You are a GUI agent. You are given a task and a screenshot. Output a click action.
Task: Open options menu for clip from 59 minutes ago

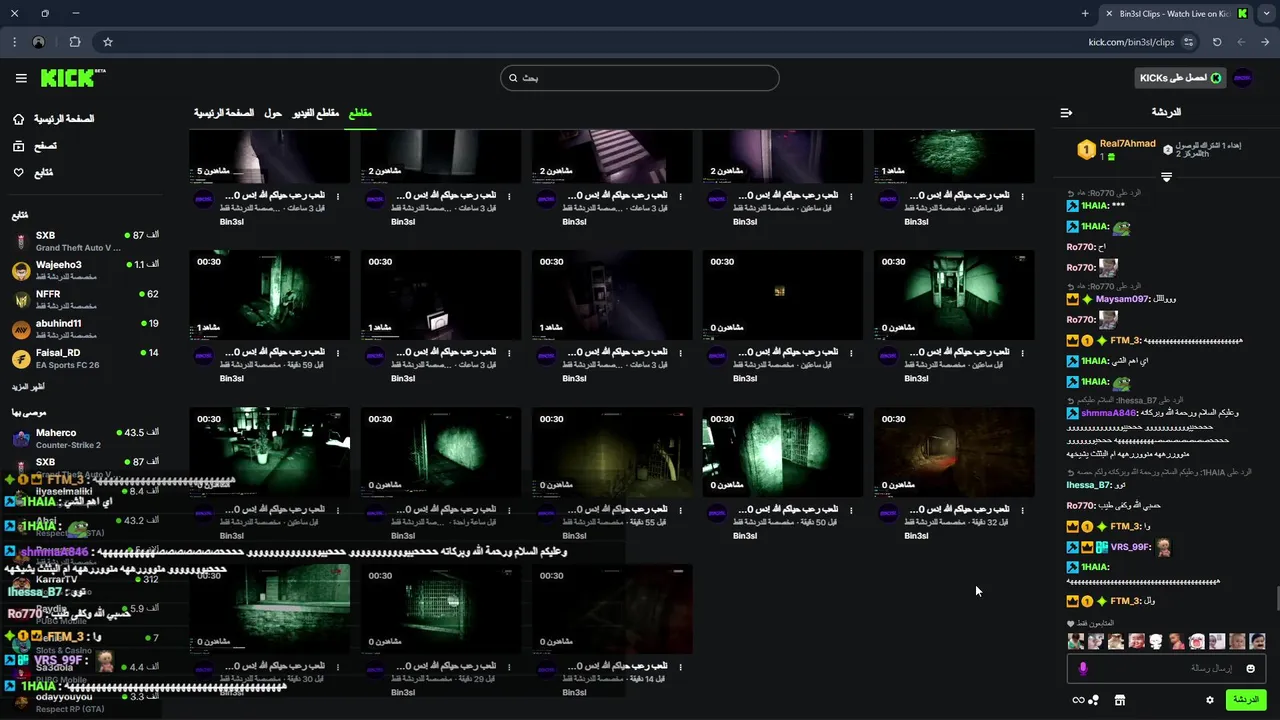point(338,353)
